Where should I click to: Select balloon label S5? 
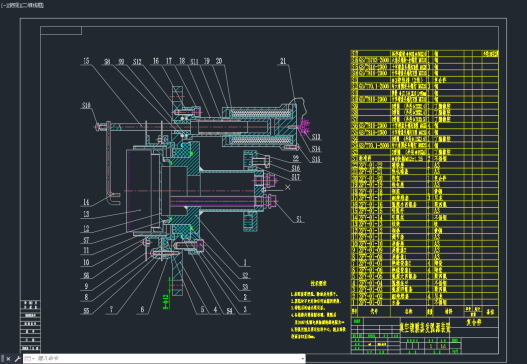click(86, 311)
